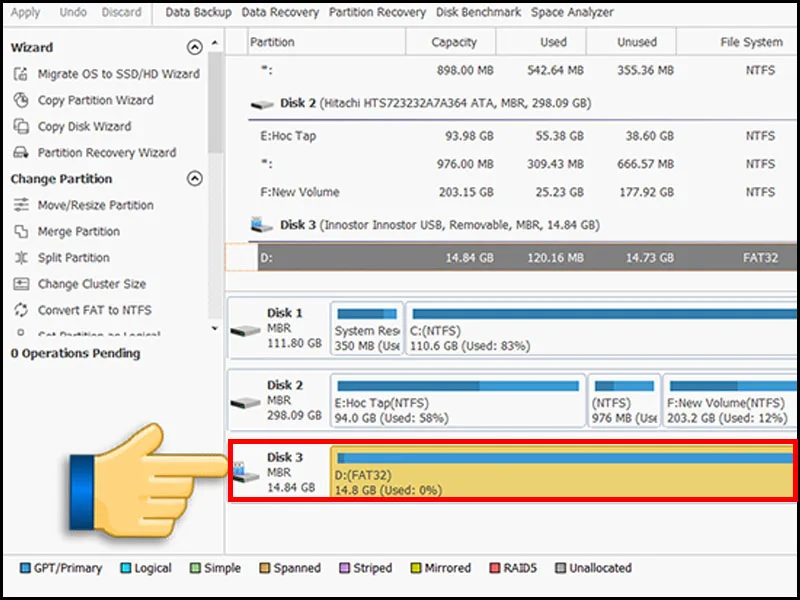The height and width of the screenshot is (600, 800).
Task: Click the Simple legend swatch
Action: (x=195, y=568)
